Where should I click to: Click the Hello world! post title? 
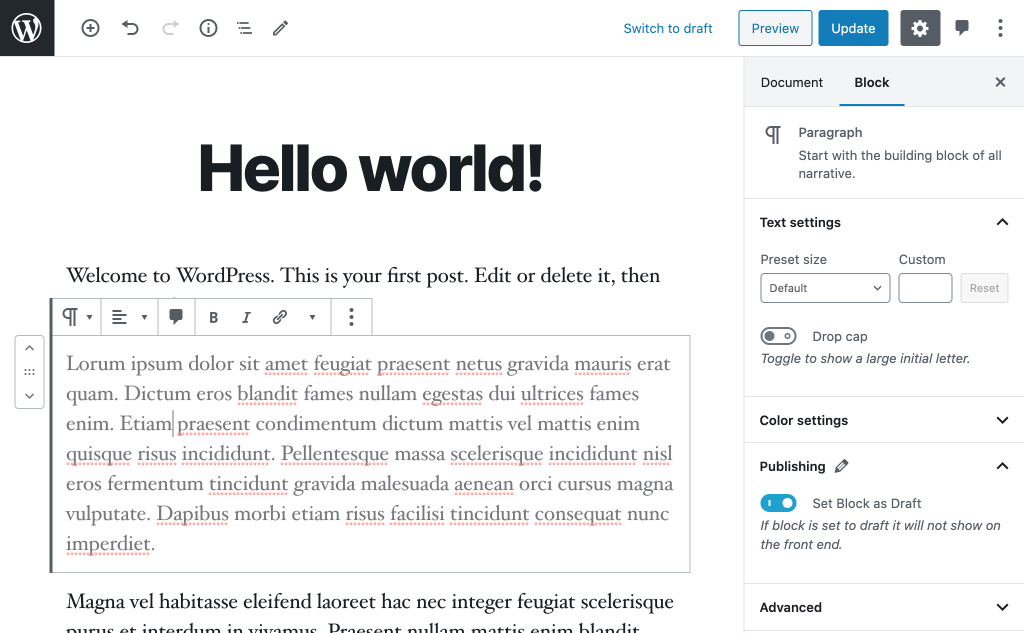pyautogui.click(x=371, y=168)
